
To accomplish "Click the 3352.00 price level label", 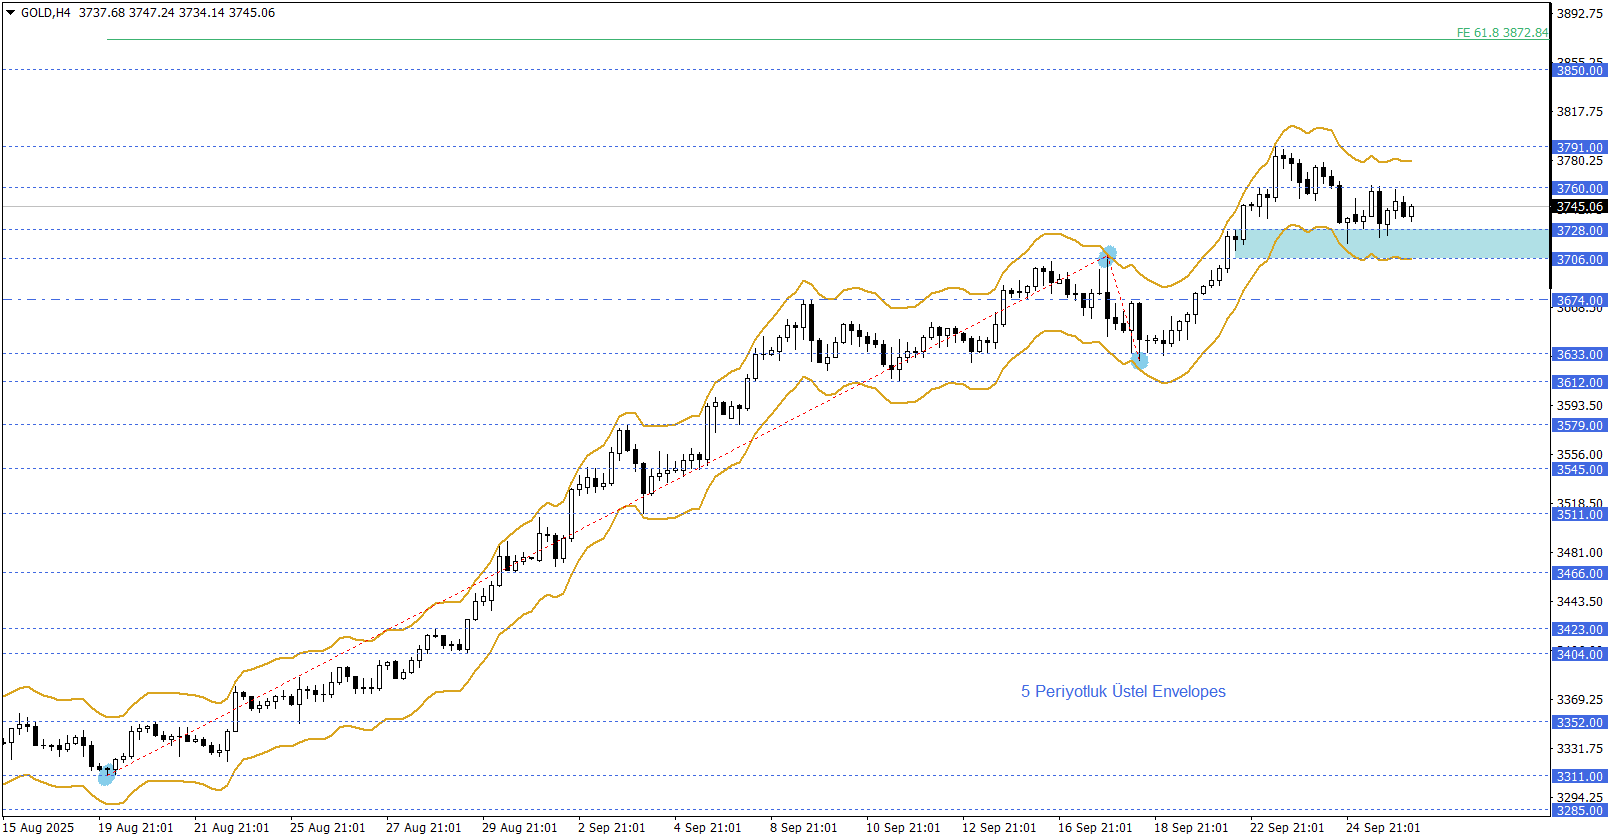I will pos(1580,722).
